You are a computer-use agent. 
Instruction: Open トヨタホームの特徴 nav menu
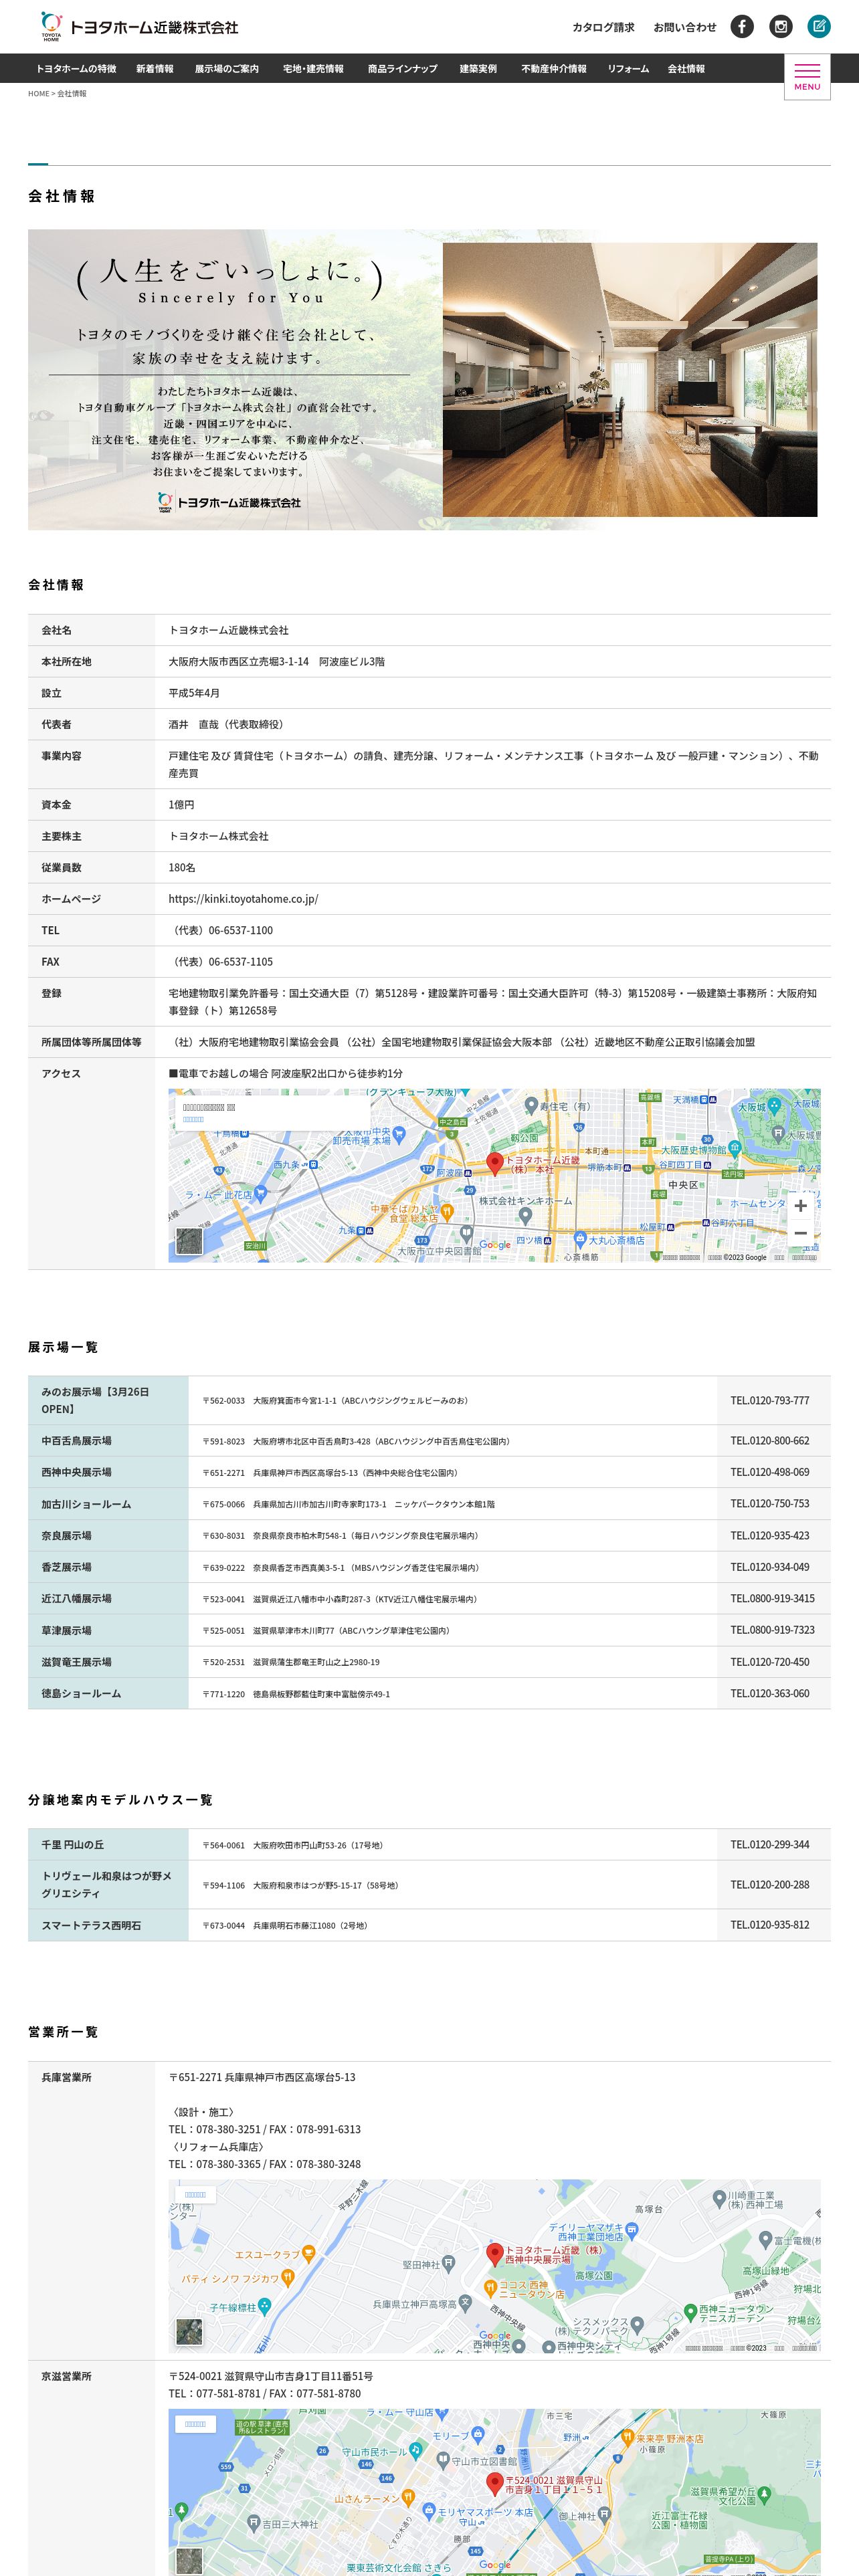pos(76,69)
